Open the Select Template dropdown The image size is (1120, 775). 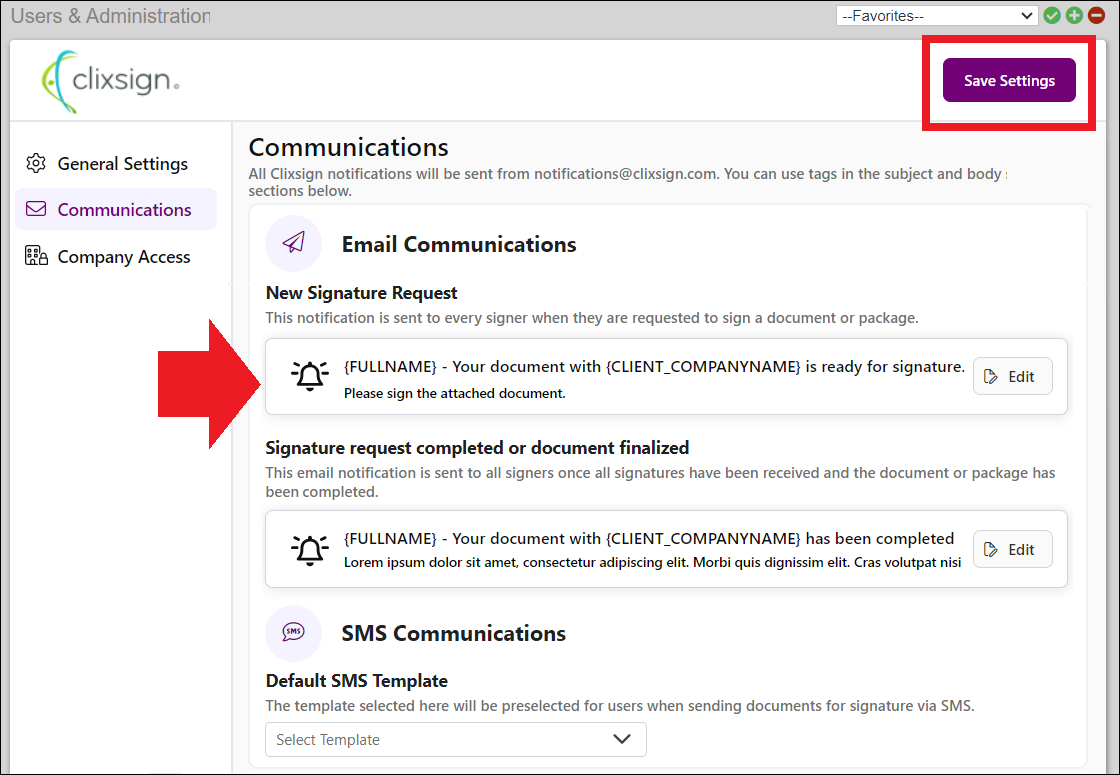(x=455, y=739)
